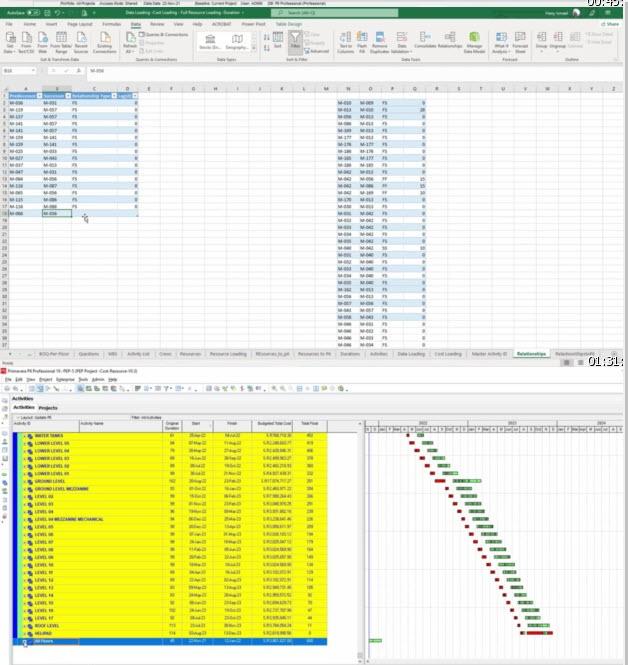Viewport: 628px width, 665px height.
Task: Expand ROOF LEVEL WBS row in Primavera
Action: [x=24, y=626]
